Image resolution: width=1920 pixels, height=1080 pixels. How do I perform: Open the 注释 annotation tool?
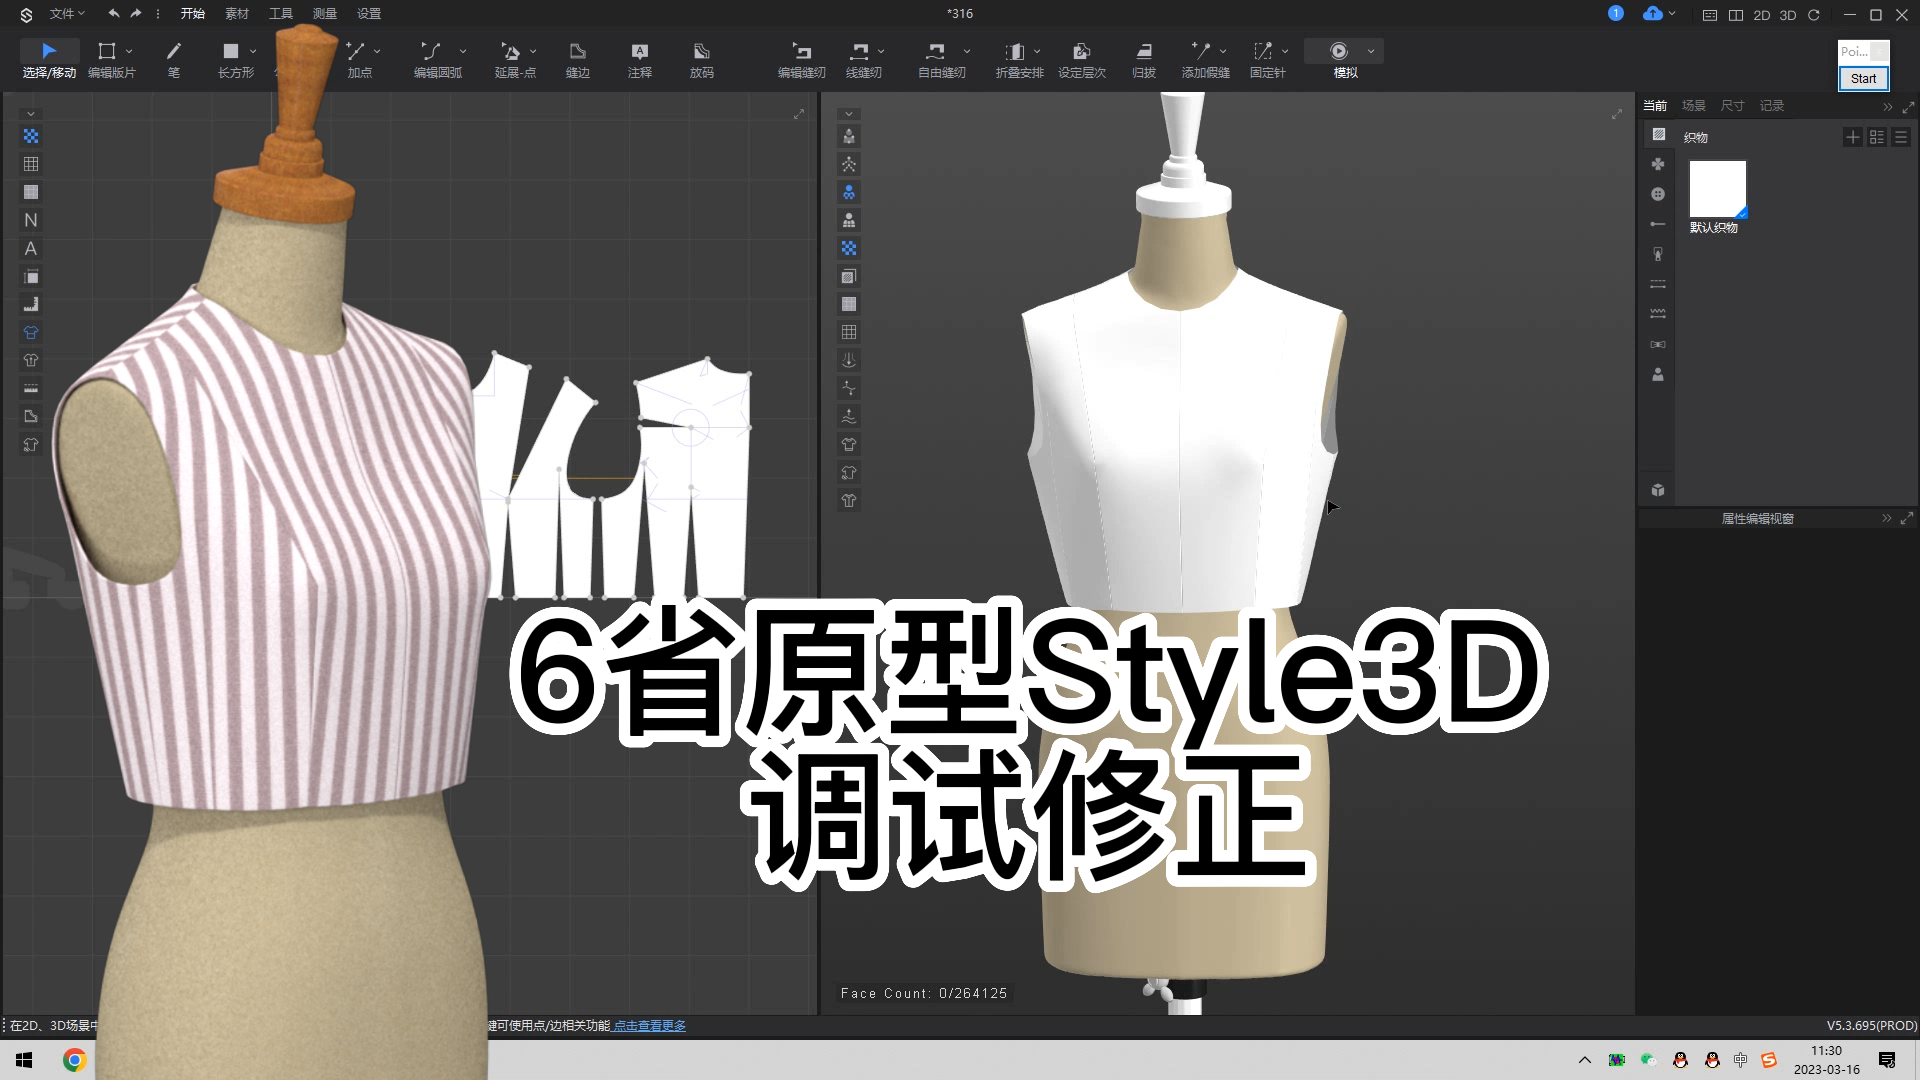coord(640,60)
